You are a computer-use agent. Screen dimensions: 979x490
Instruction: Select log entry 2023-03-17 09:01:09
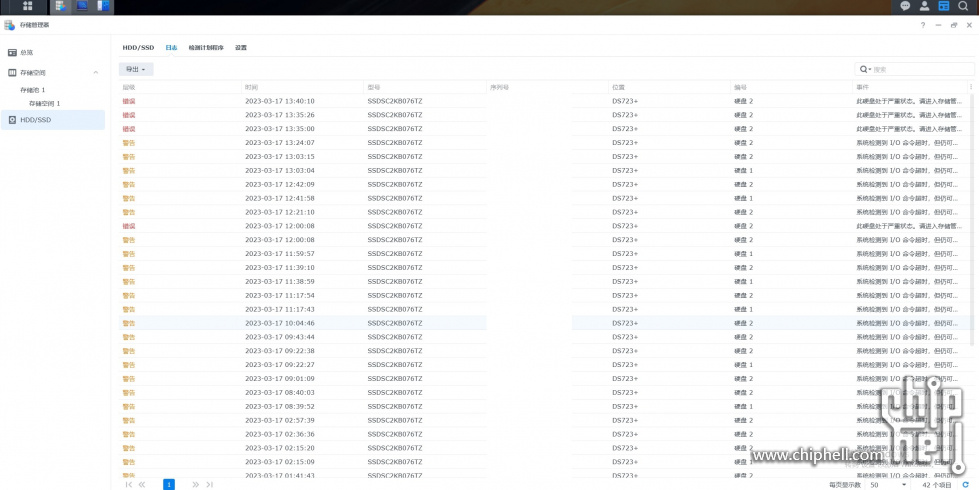point(543,379)
